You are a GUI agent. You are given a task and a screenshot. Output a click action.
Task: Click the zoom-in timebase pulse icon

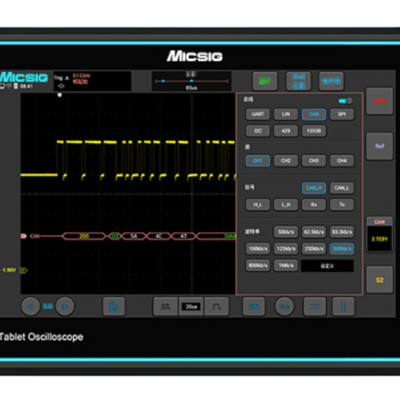click(x=217, y=306)
